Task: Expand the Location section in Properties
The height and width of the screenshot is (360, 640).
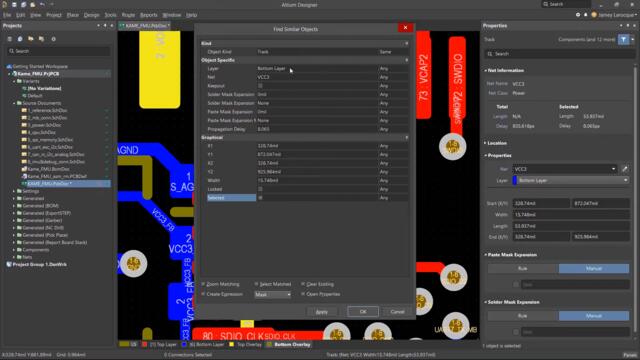Action: [x=485, y=143]
